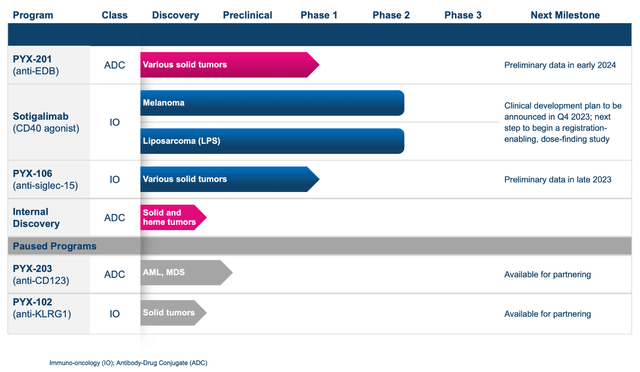
Task: Click the Phase 2 column header
Action: (x=391, y=15)
